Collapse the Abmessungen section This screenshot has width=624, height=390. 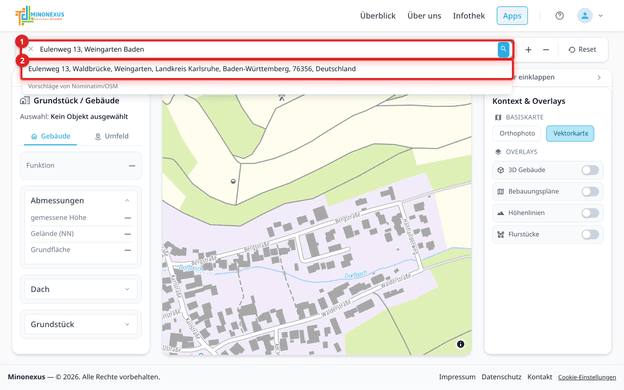[x=127, y=201]
